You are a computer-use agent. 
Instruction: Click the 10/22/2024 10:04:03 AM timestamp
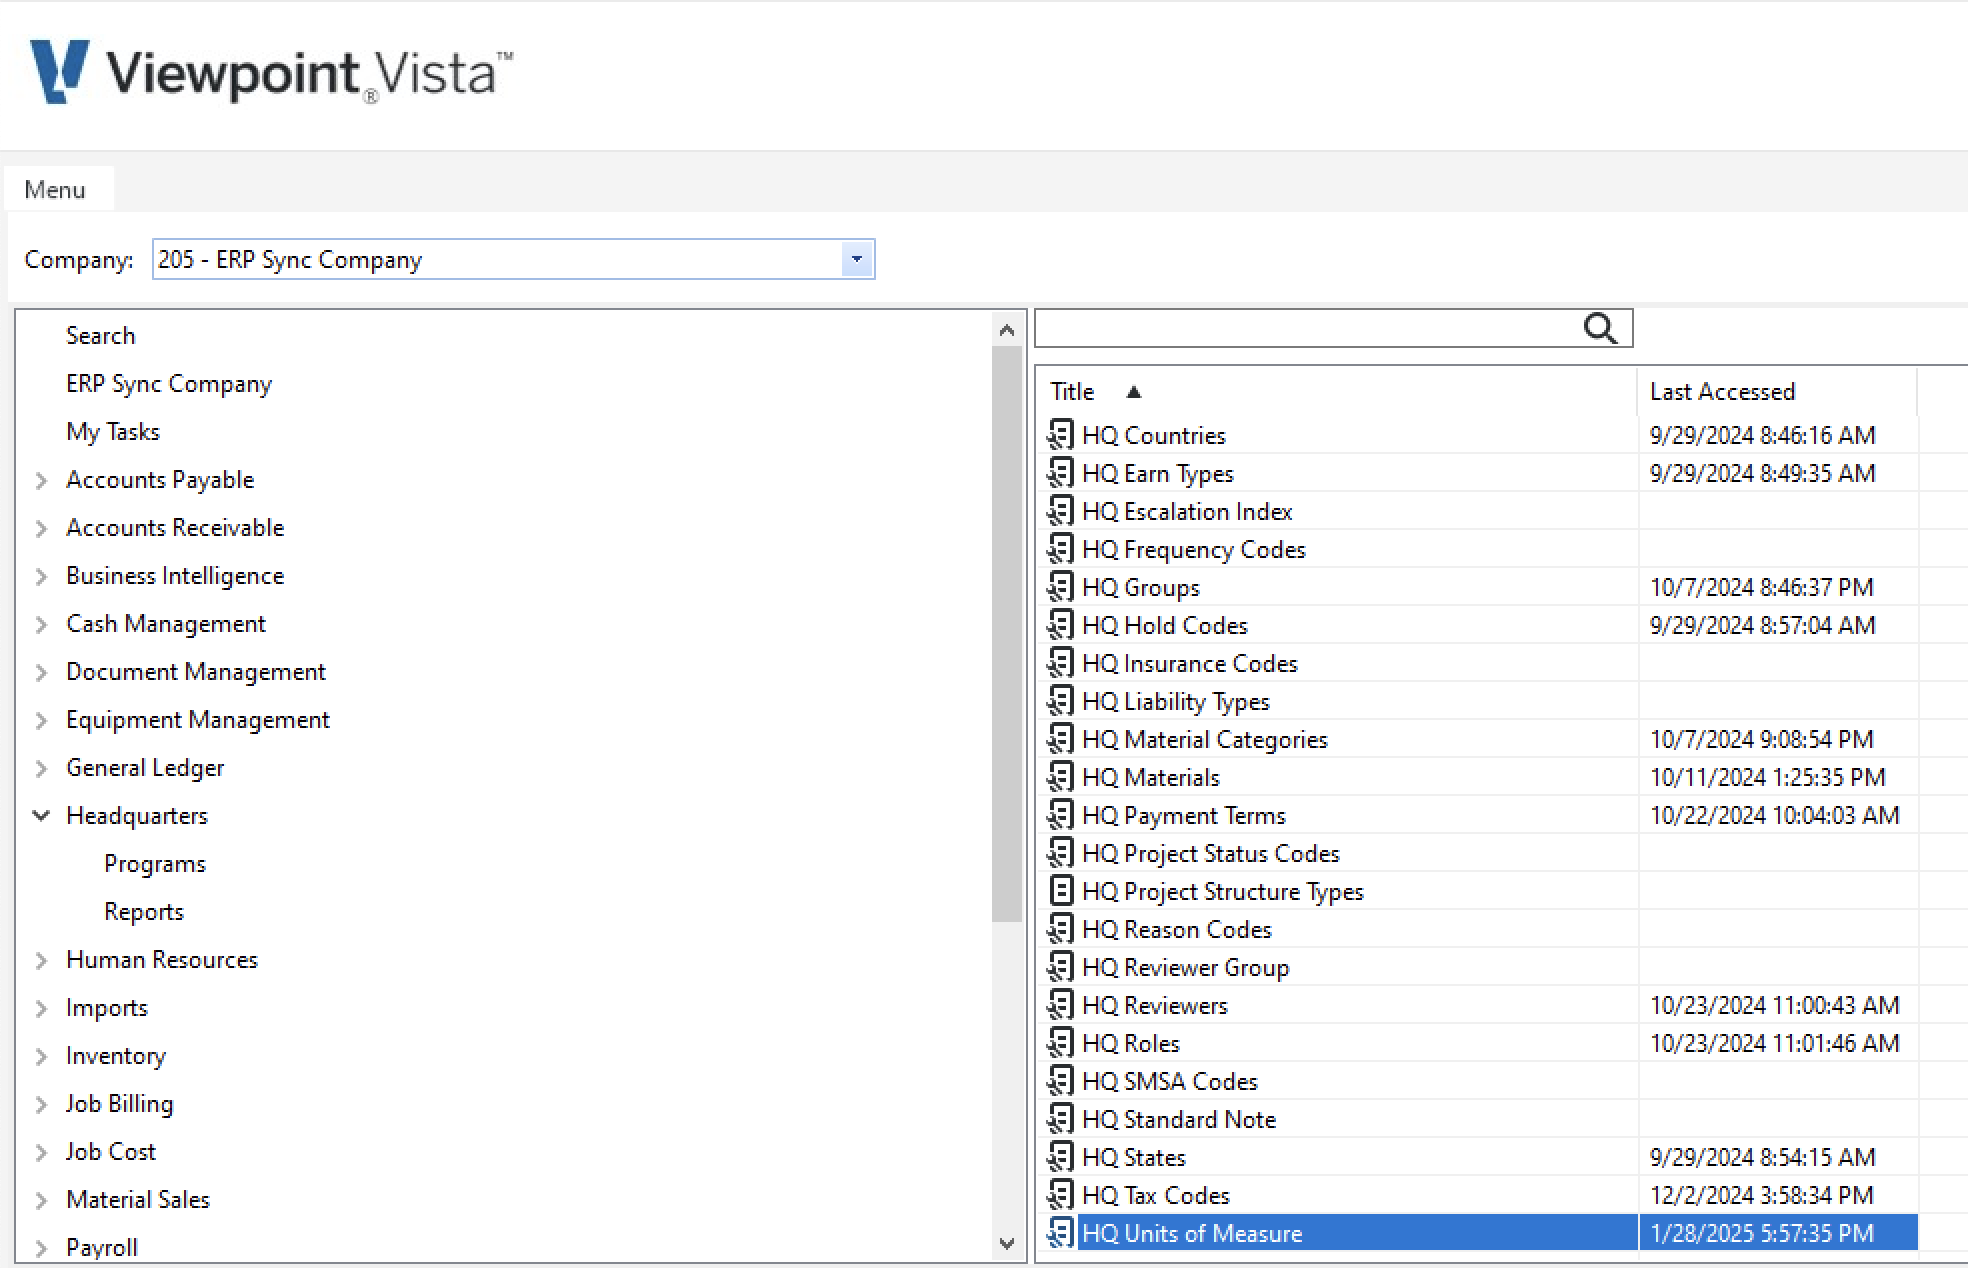click(1774, 815)
